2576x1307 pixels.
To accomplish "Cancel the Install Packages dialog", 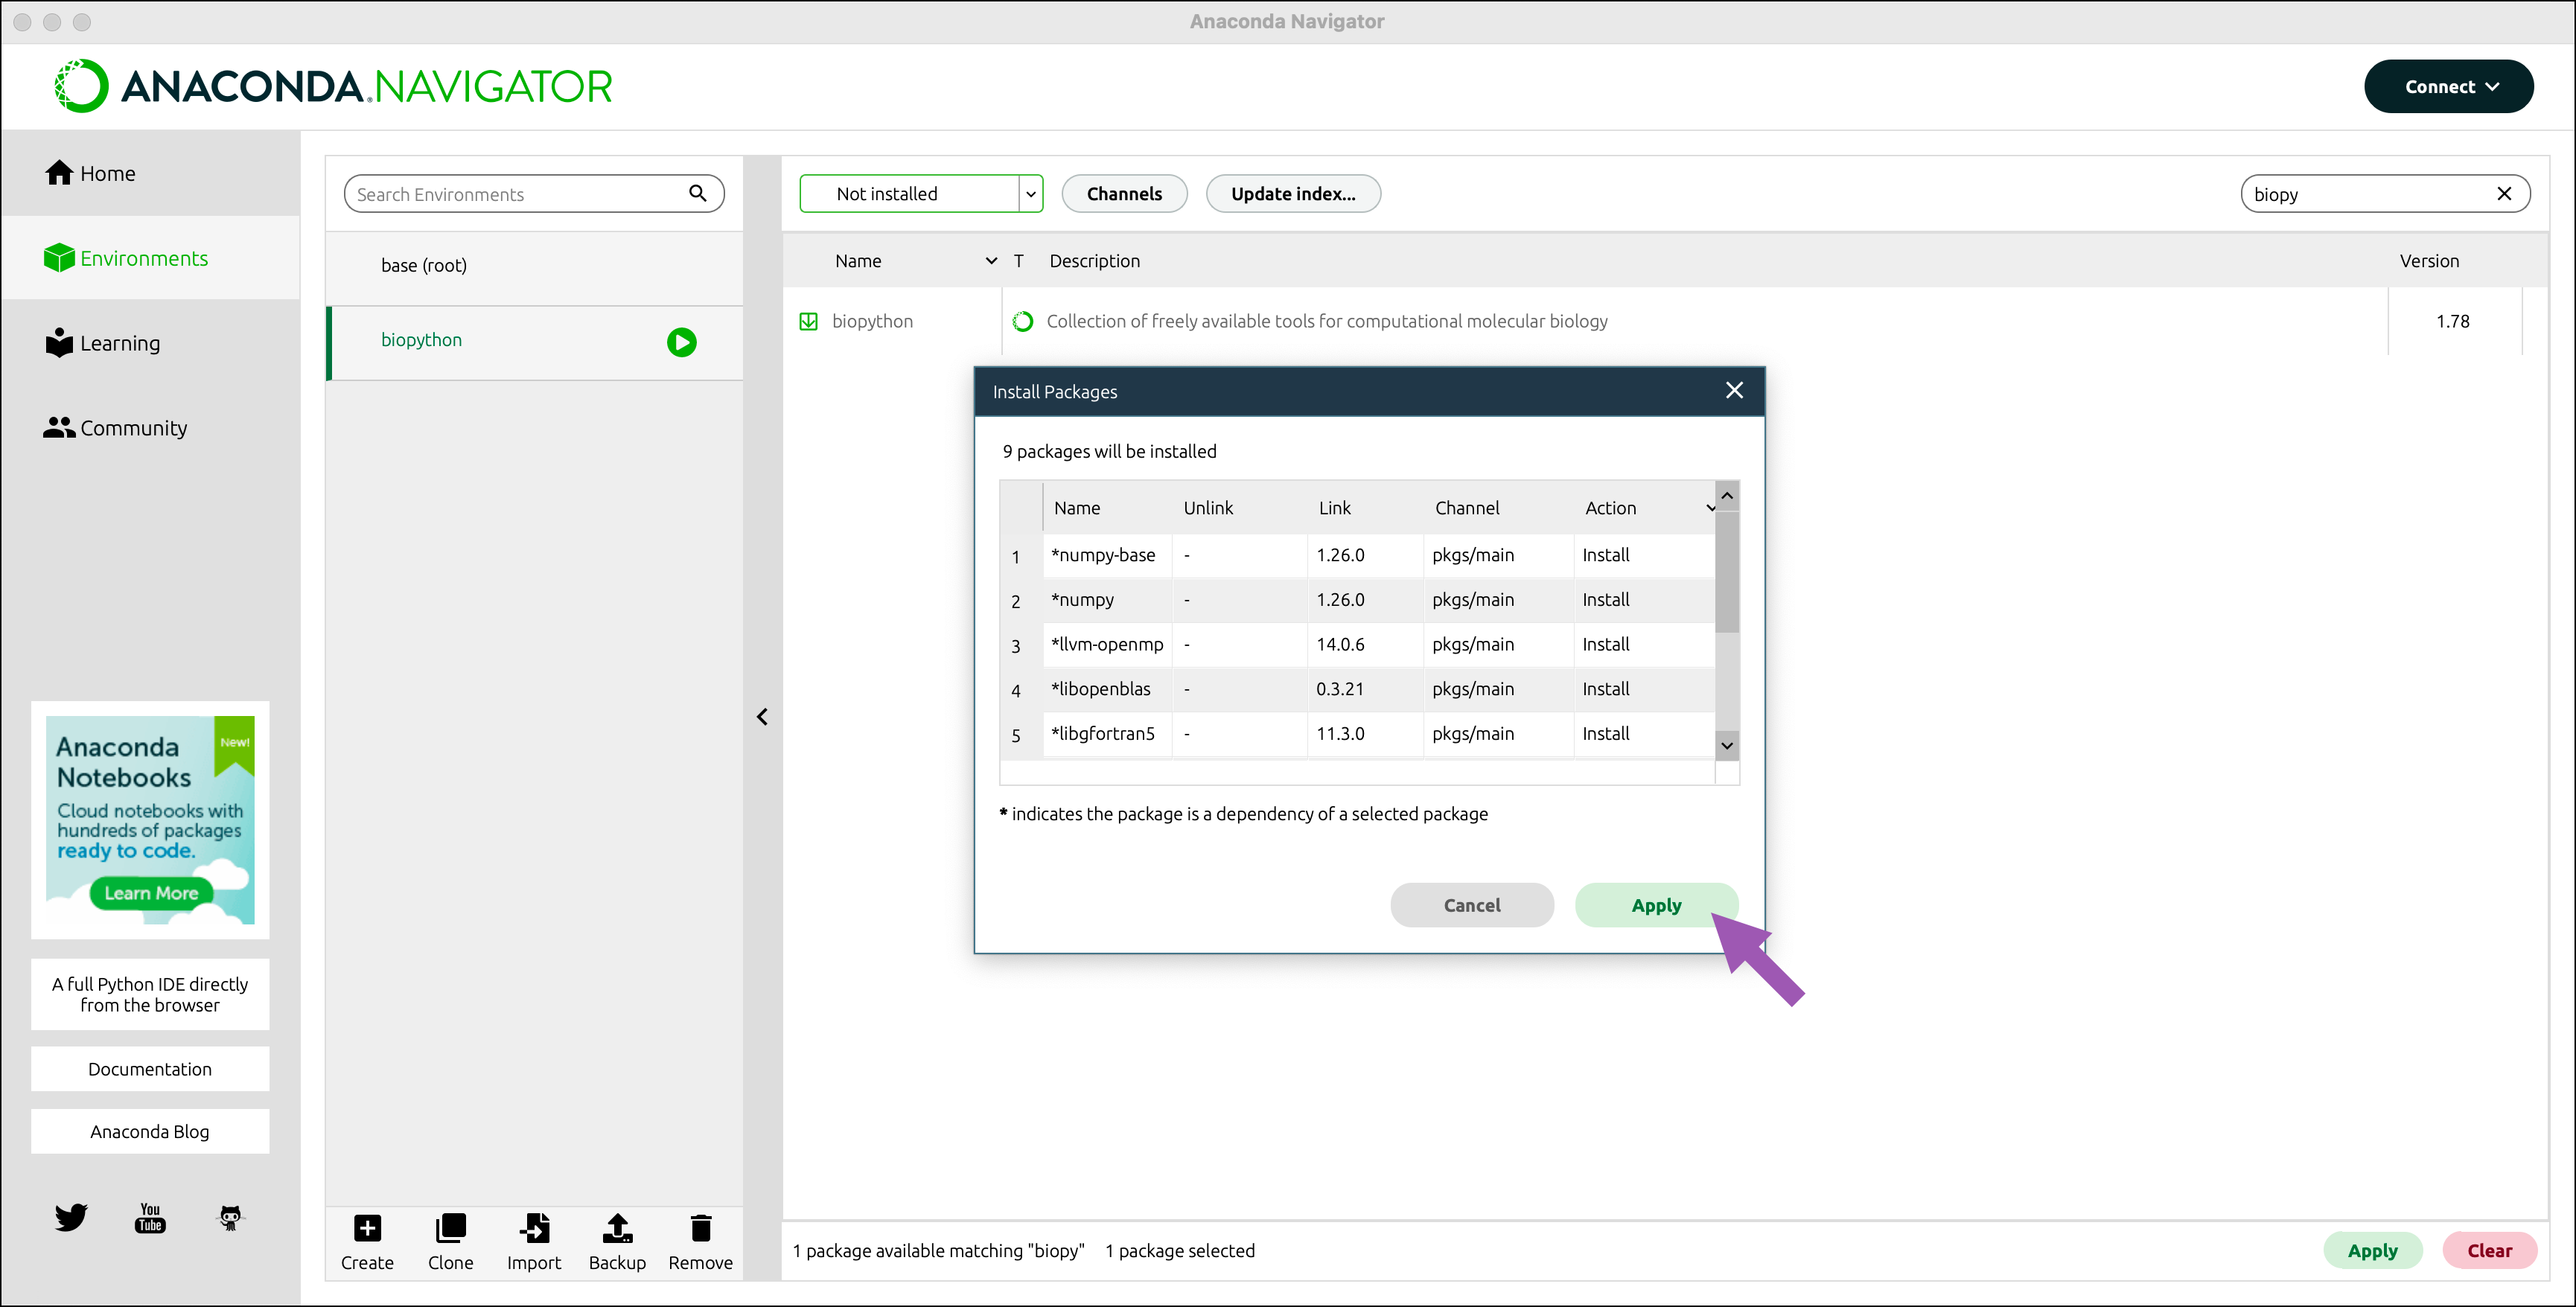I will (1471, 905).
